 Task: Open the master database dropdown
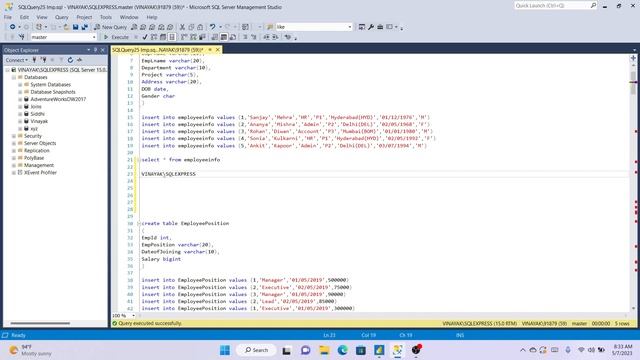pyautogui.click(x=94, y=37)
